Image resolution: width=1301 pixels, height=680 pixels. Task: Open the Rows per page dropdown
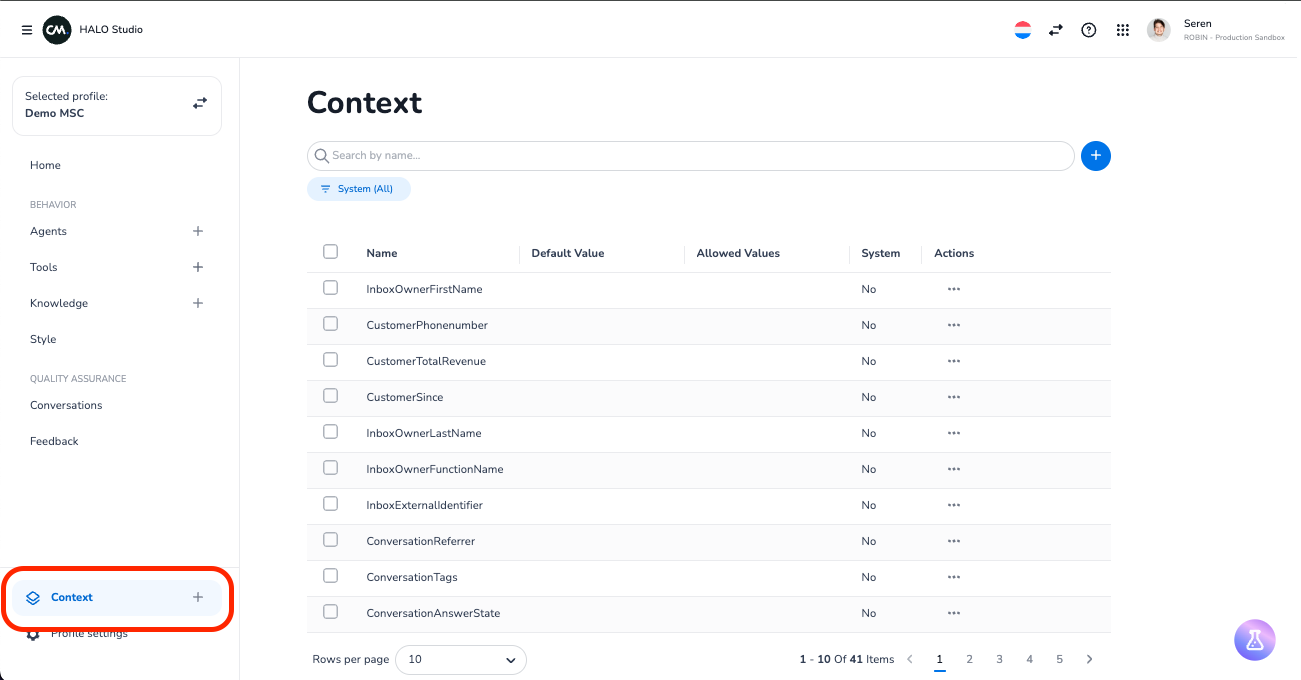[x=461, y=660]
